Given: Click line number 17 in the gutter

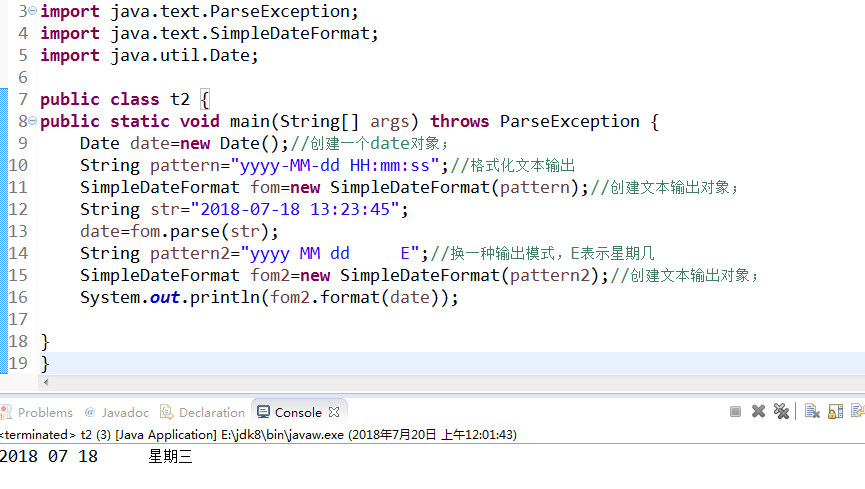Looking at the screenshot, I should (x=18, y=319).
